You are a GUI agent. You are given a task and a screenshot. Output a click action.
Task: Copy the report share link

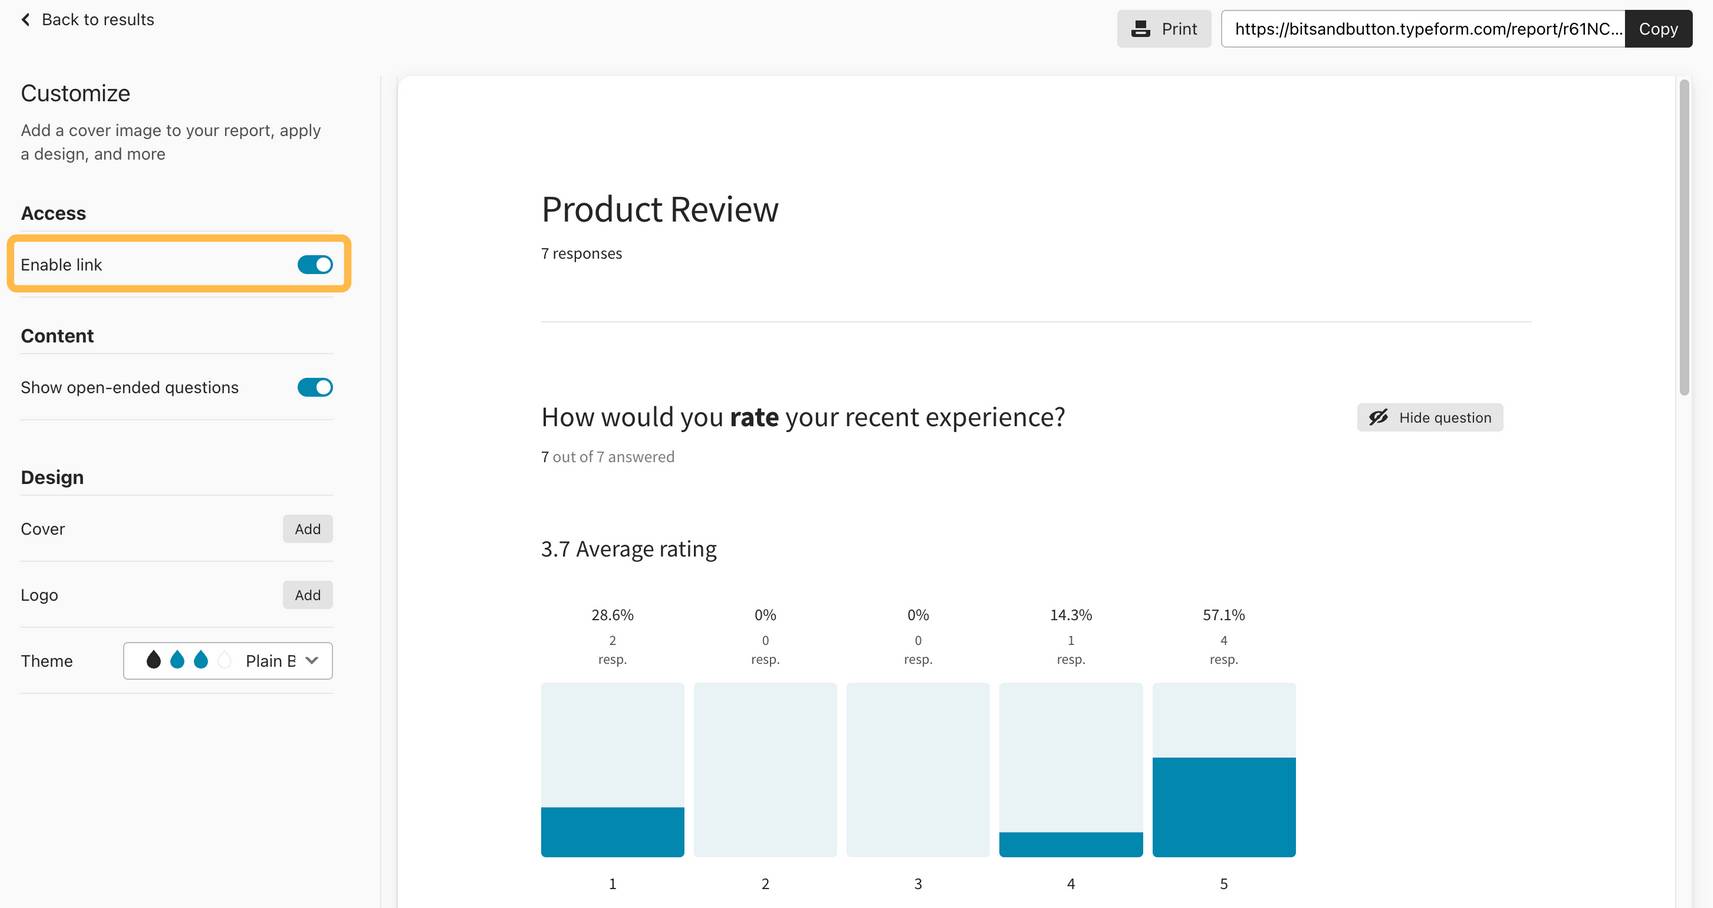click(x=1658, y=29)
